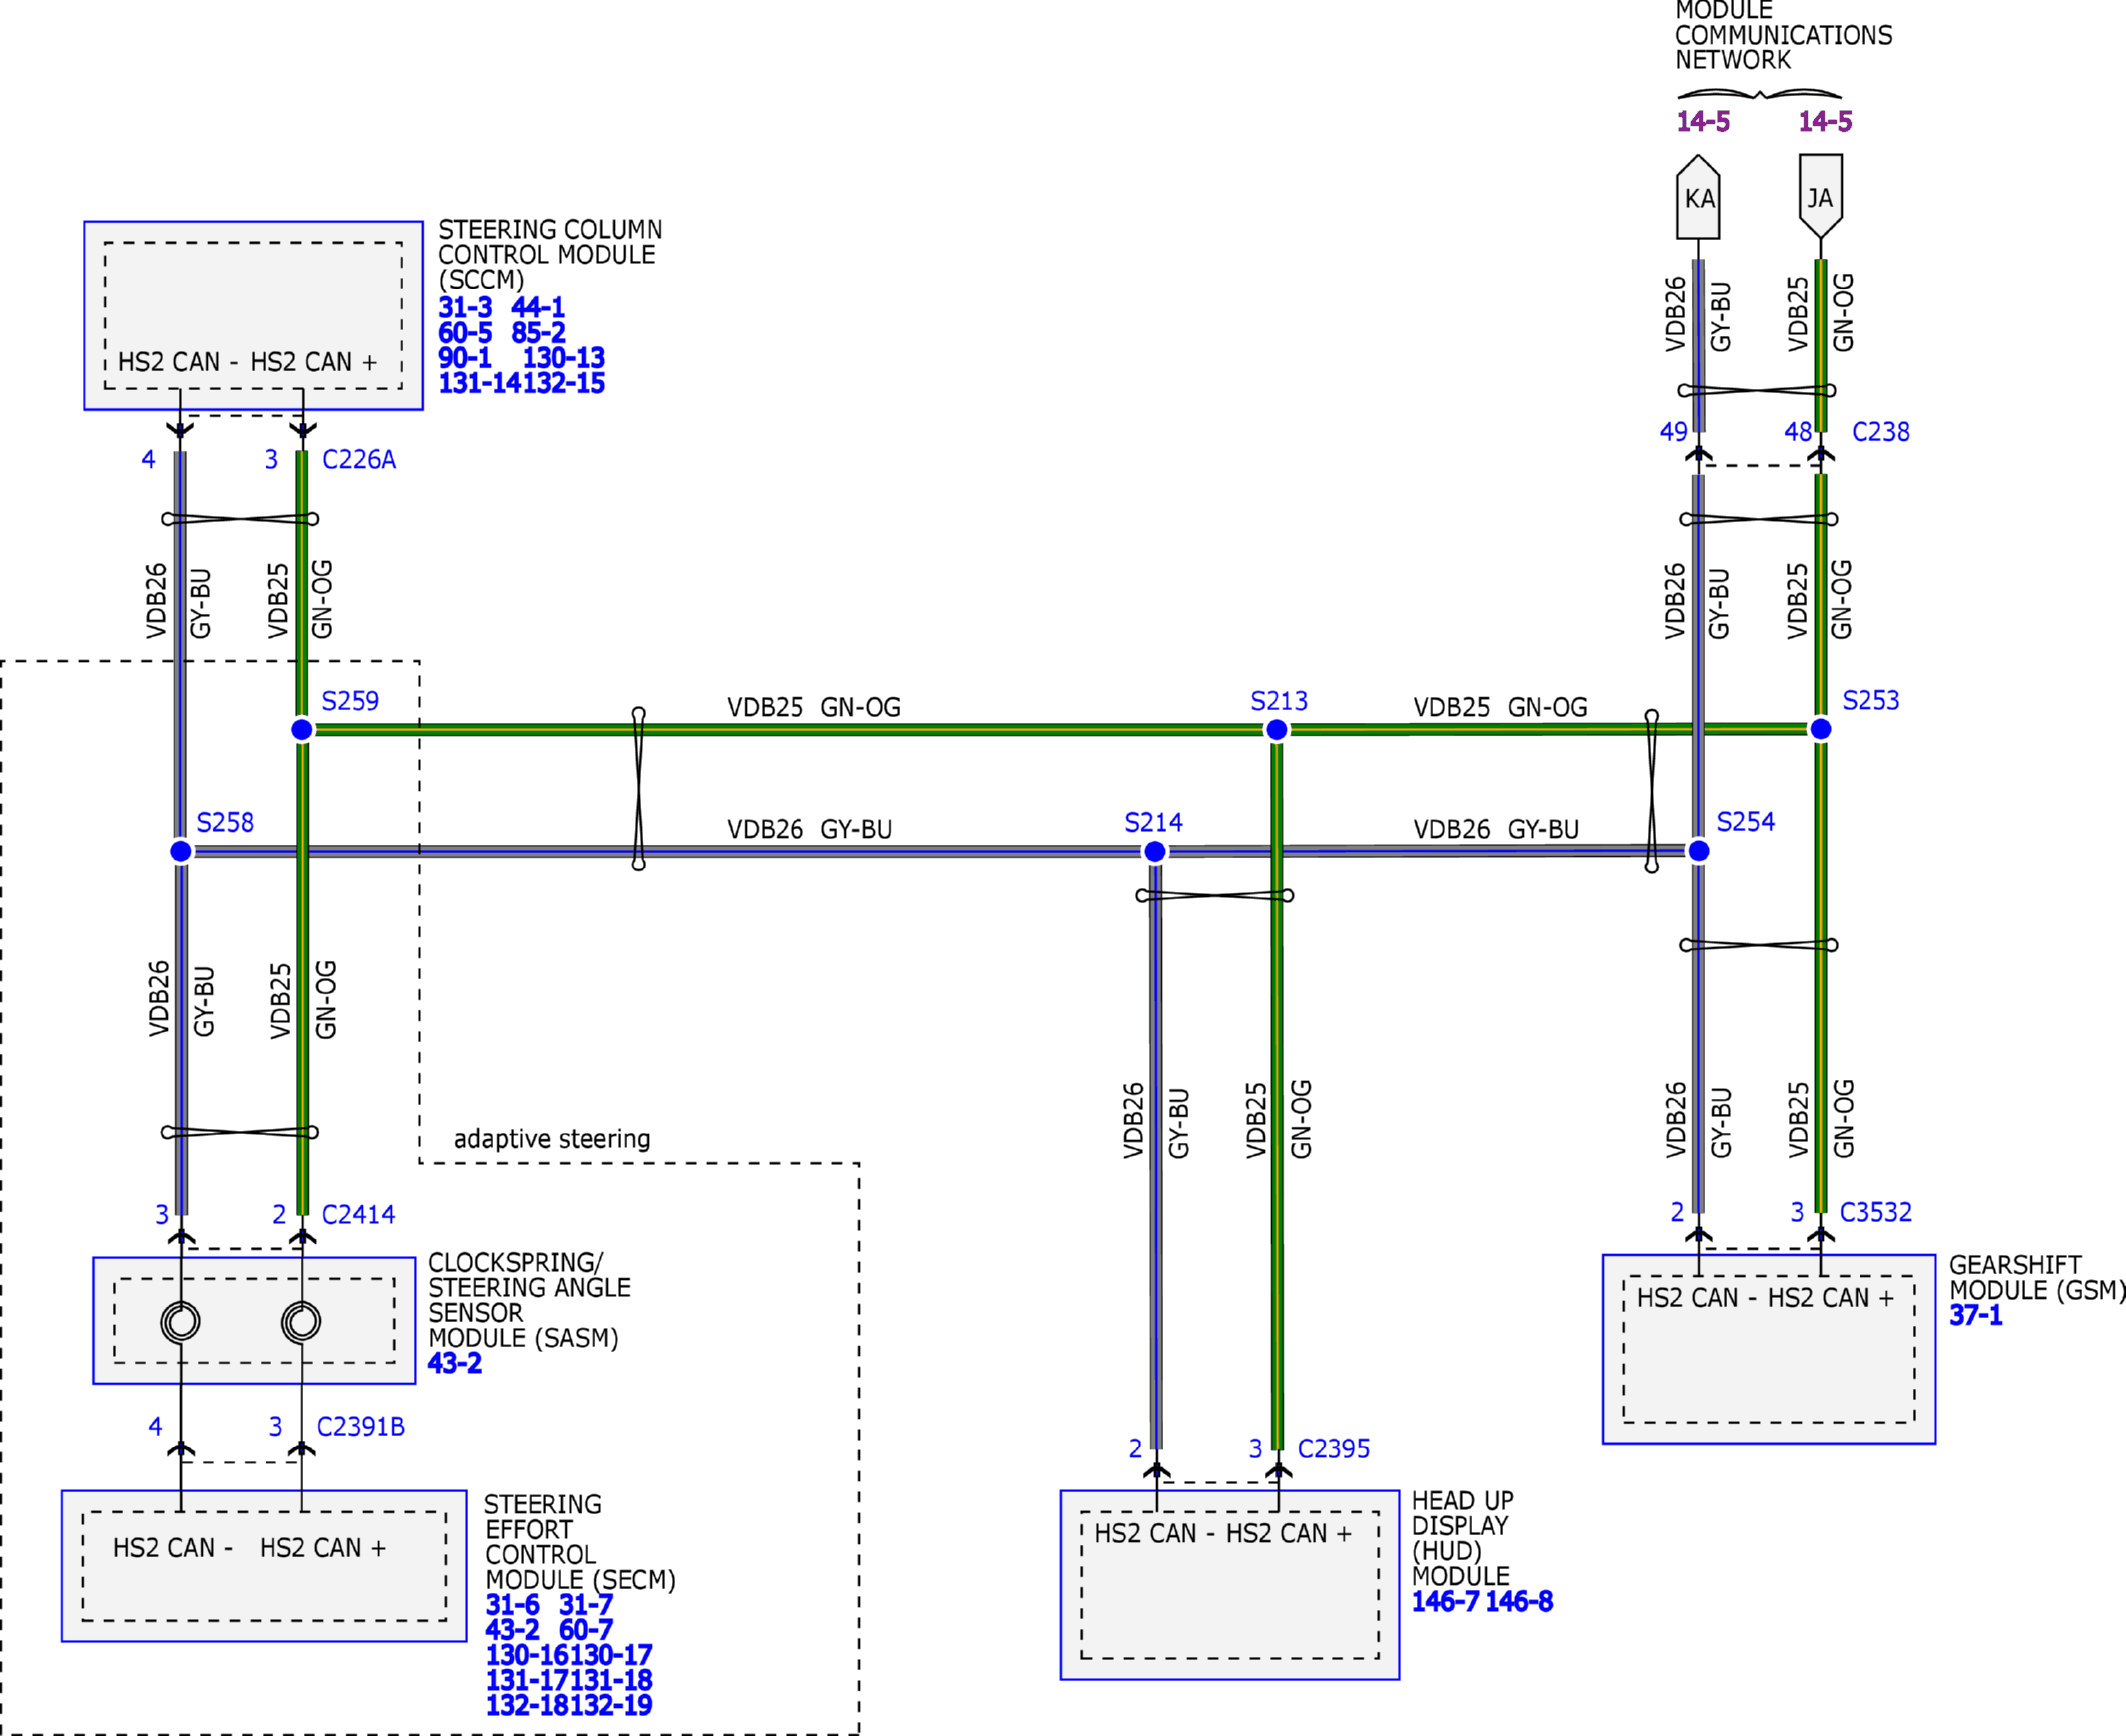Select the JA off-page connector symbol
This screenshot has width=2126, height=1736.
pos(1820,196)
